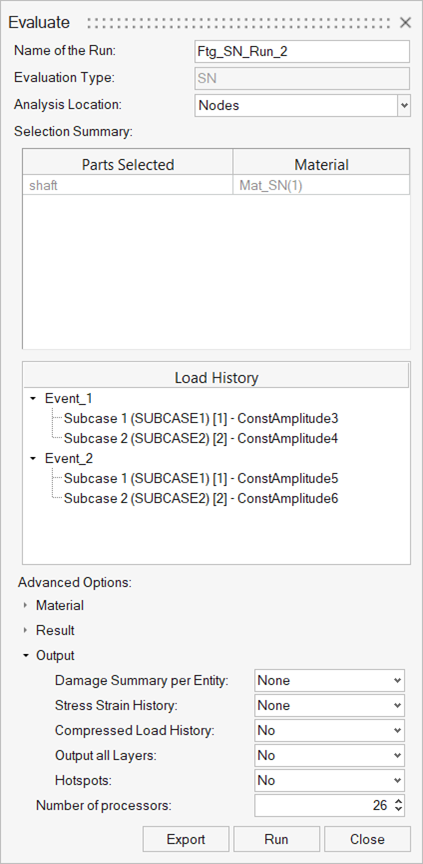Click the Export button
The width and height of the screenshot is (423, 864).
pyautogui.click(x=186, y=839)
